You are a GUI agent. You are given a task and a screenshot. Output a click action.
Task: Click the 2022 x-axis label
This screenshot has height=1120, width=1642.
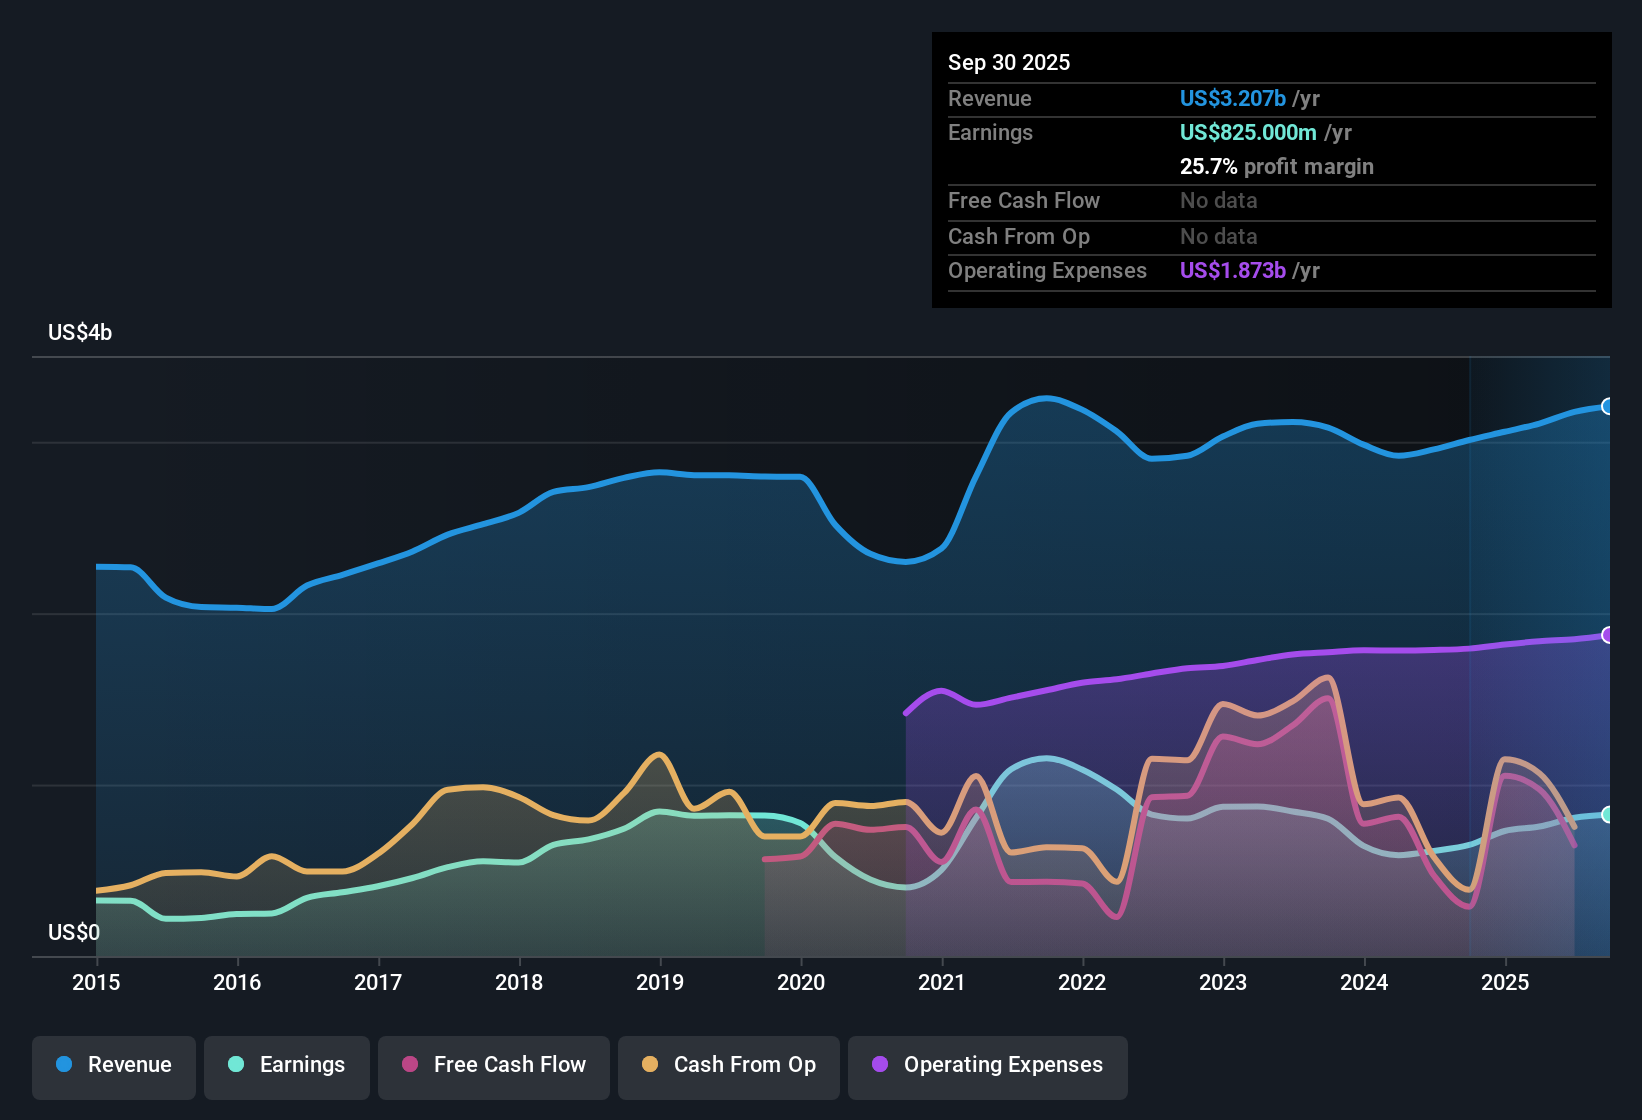[1082, 983]
